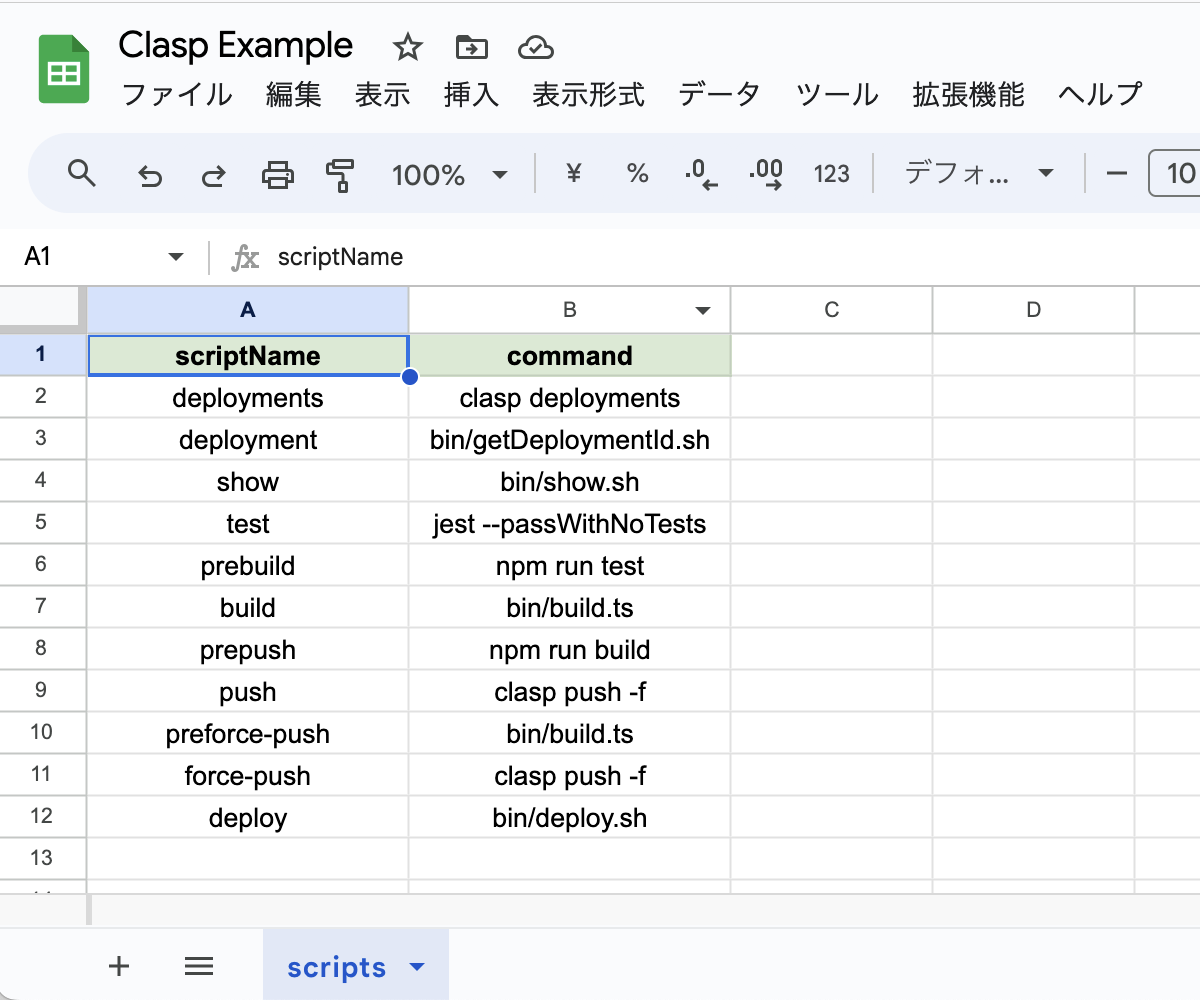Select row 6 header
Image resolution: width=1200 pixels, height=1000 pixels.
pos(42,565)
